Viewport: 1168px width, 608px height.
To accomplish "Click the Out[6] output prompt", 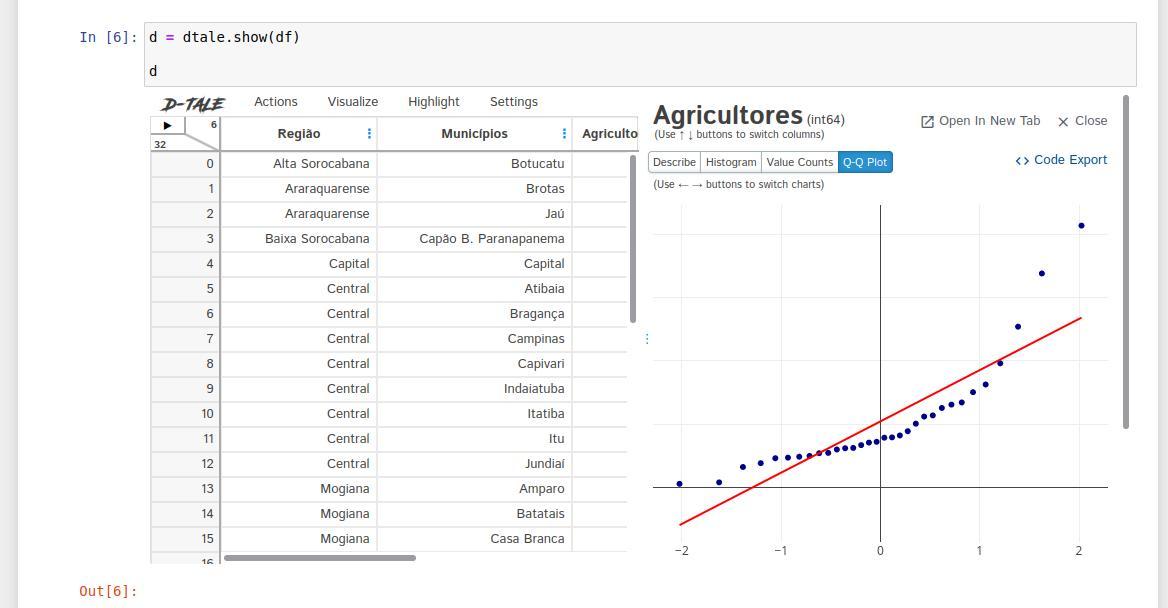I will point(108,591).
